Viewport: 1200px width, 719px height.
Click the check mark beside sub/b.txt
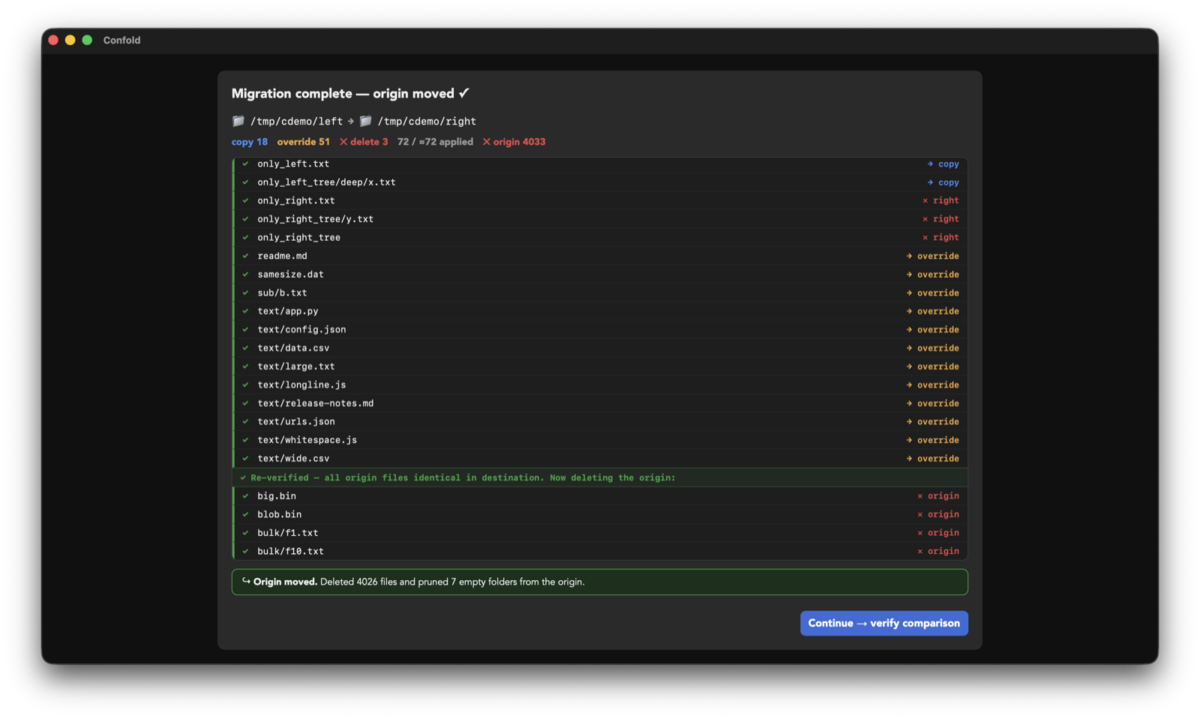(245, 293)
